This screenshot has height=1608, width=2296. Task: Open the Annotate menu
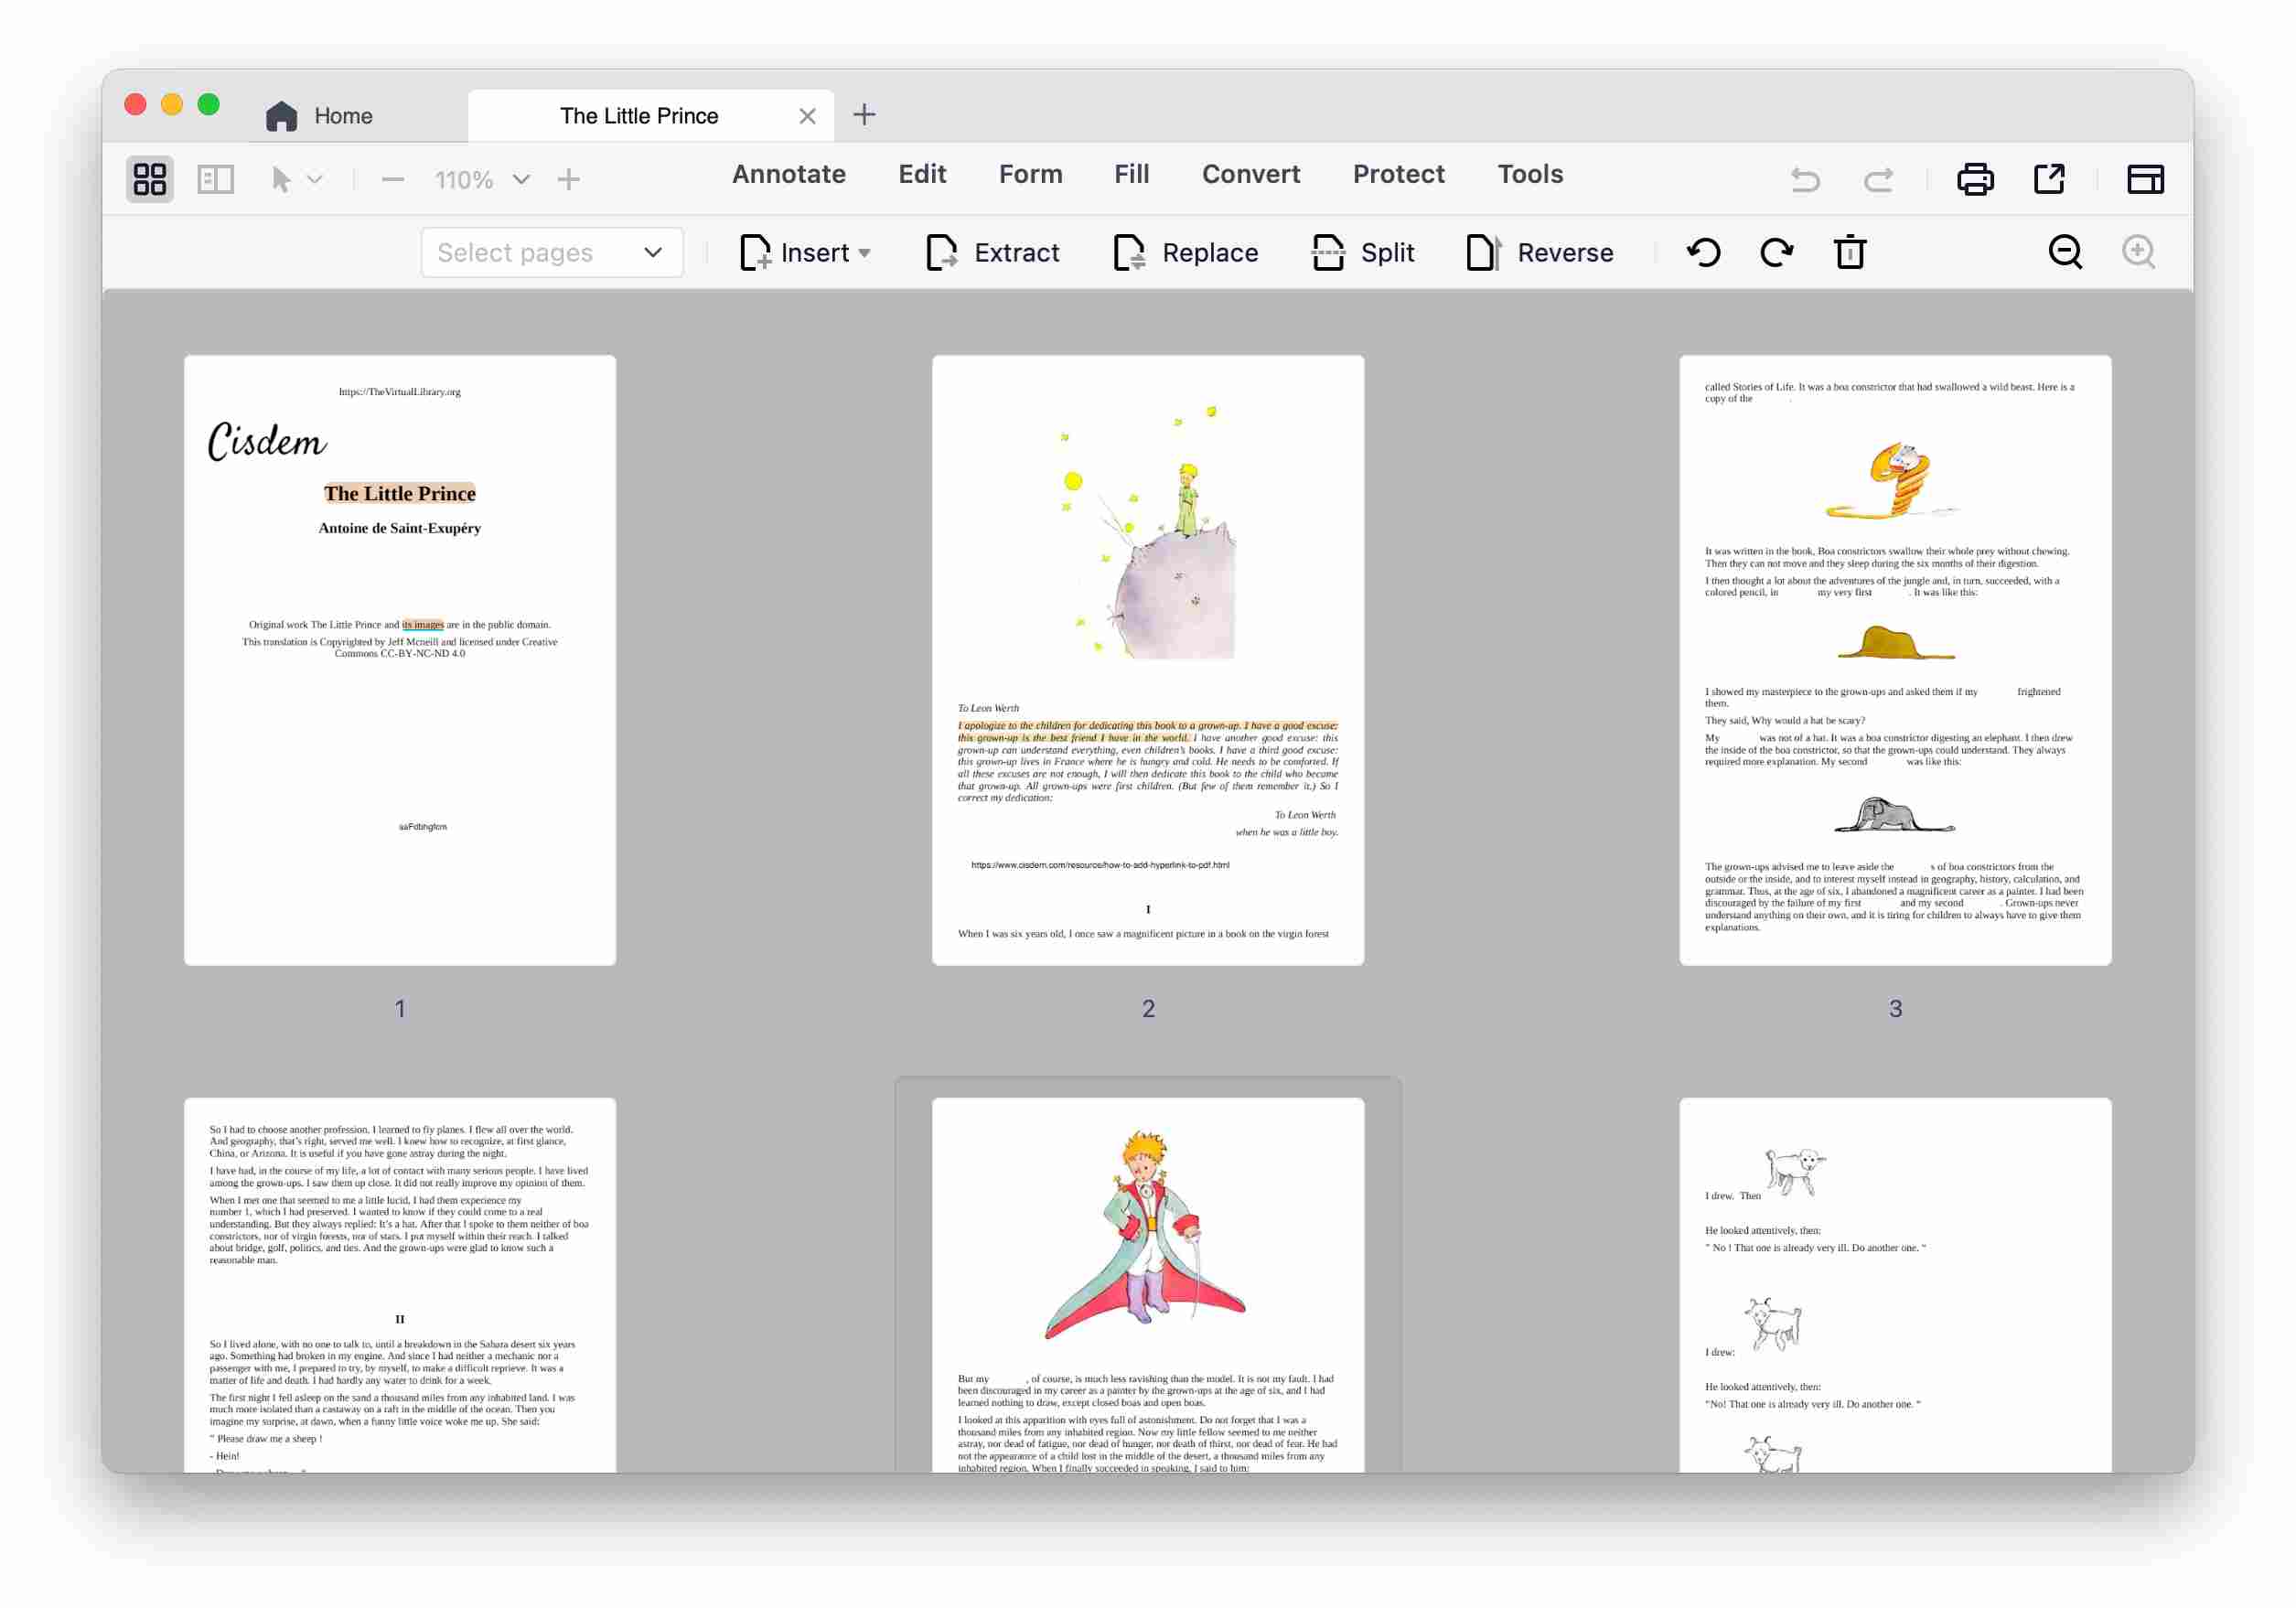[788, 174]
